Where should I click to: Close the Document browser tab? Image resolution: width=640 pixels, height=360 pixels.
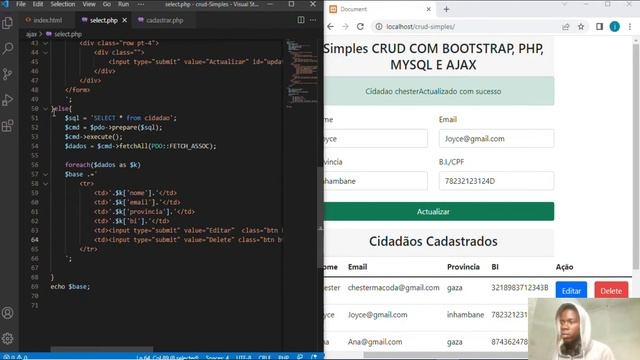coord(429,9)
